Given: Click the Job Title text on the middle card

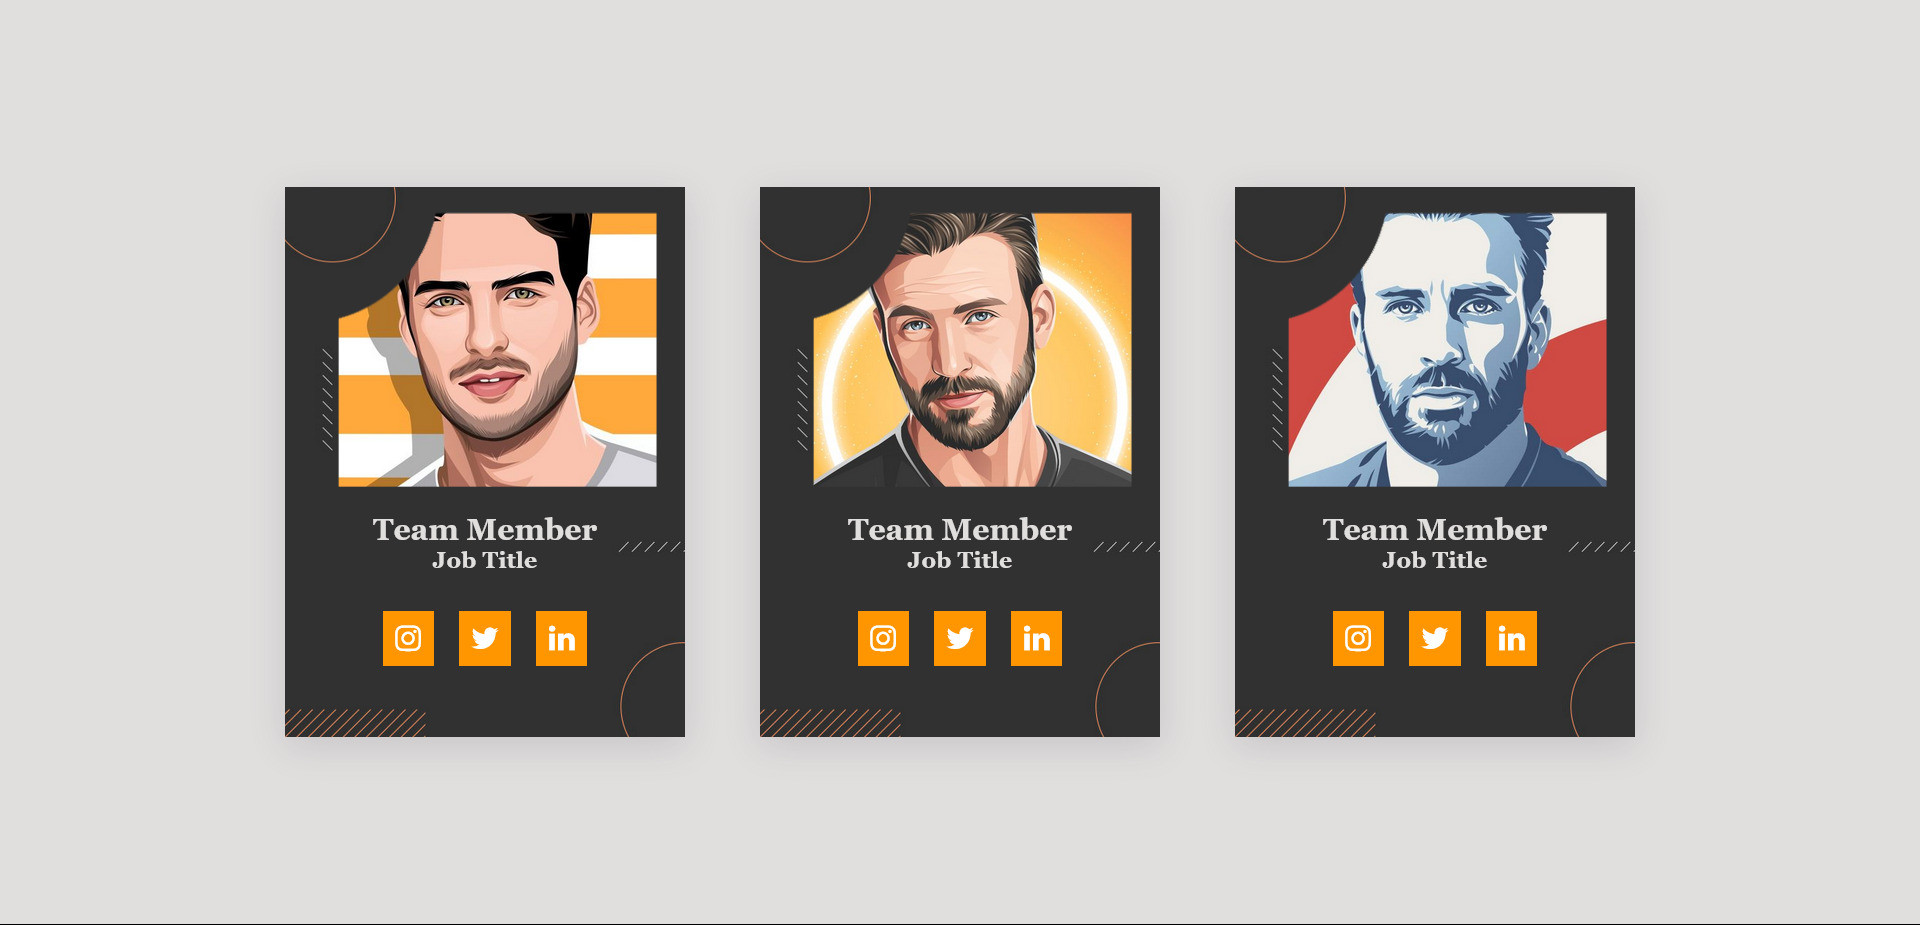Looking at the screenshot, I should 960,560.
